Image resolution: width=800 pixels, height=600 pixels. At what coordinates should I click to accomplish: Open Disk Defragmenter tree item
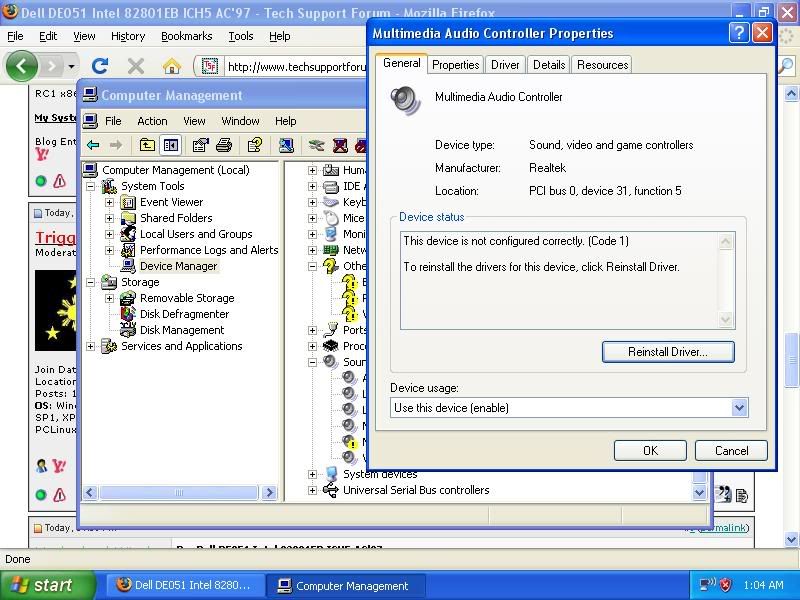[185, 314]
